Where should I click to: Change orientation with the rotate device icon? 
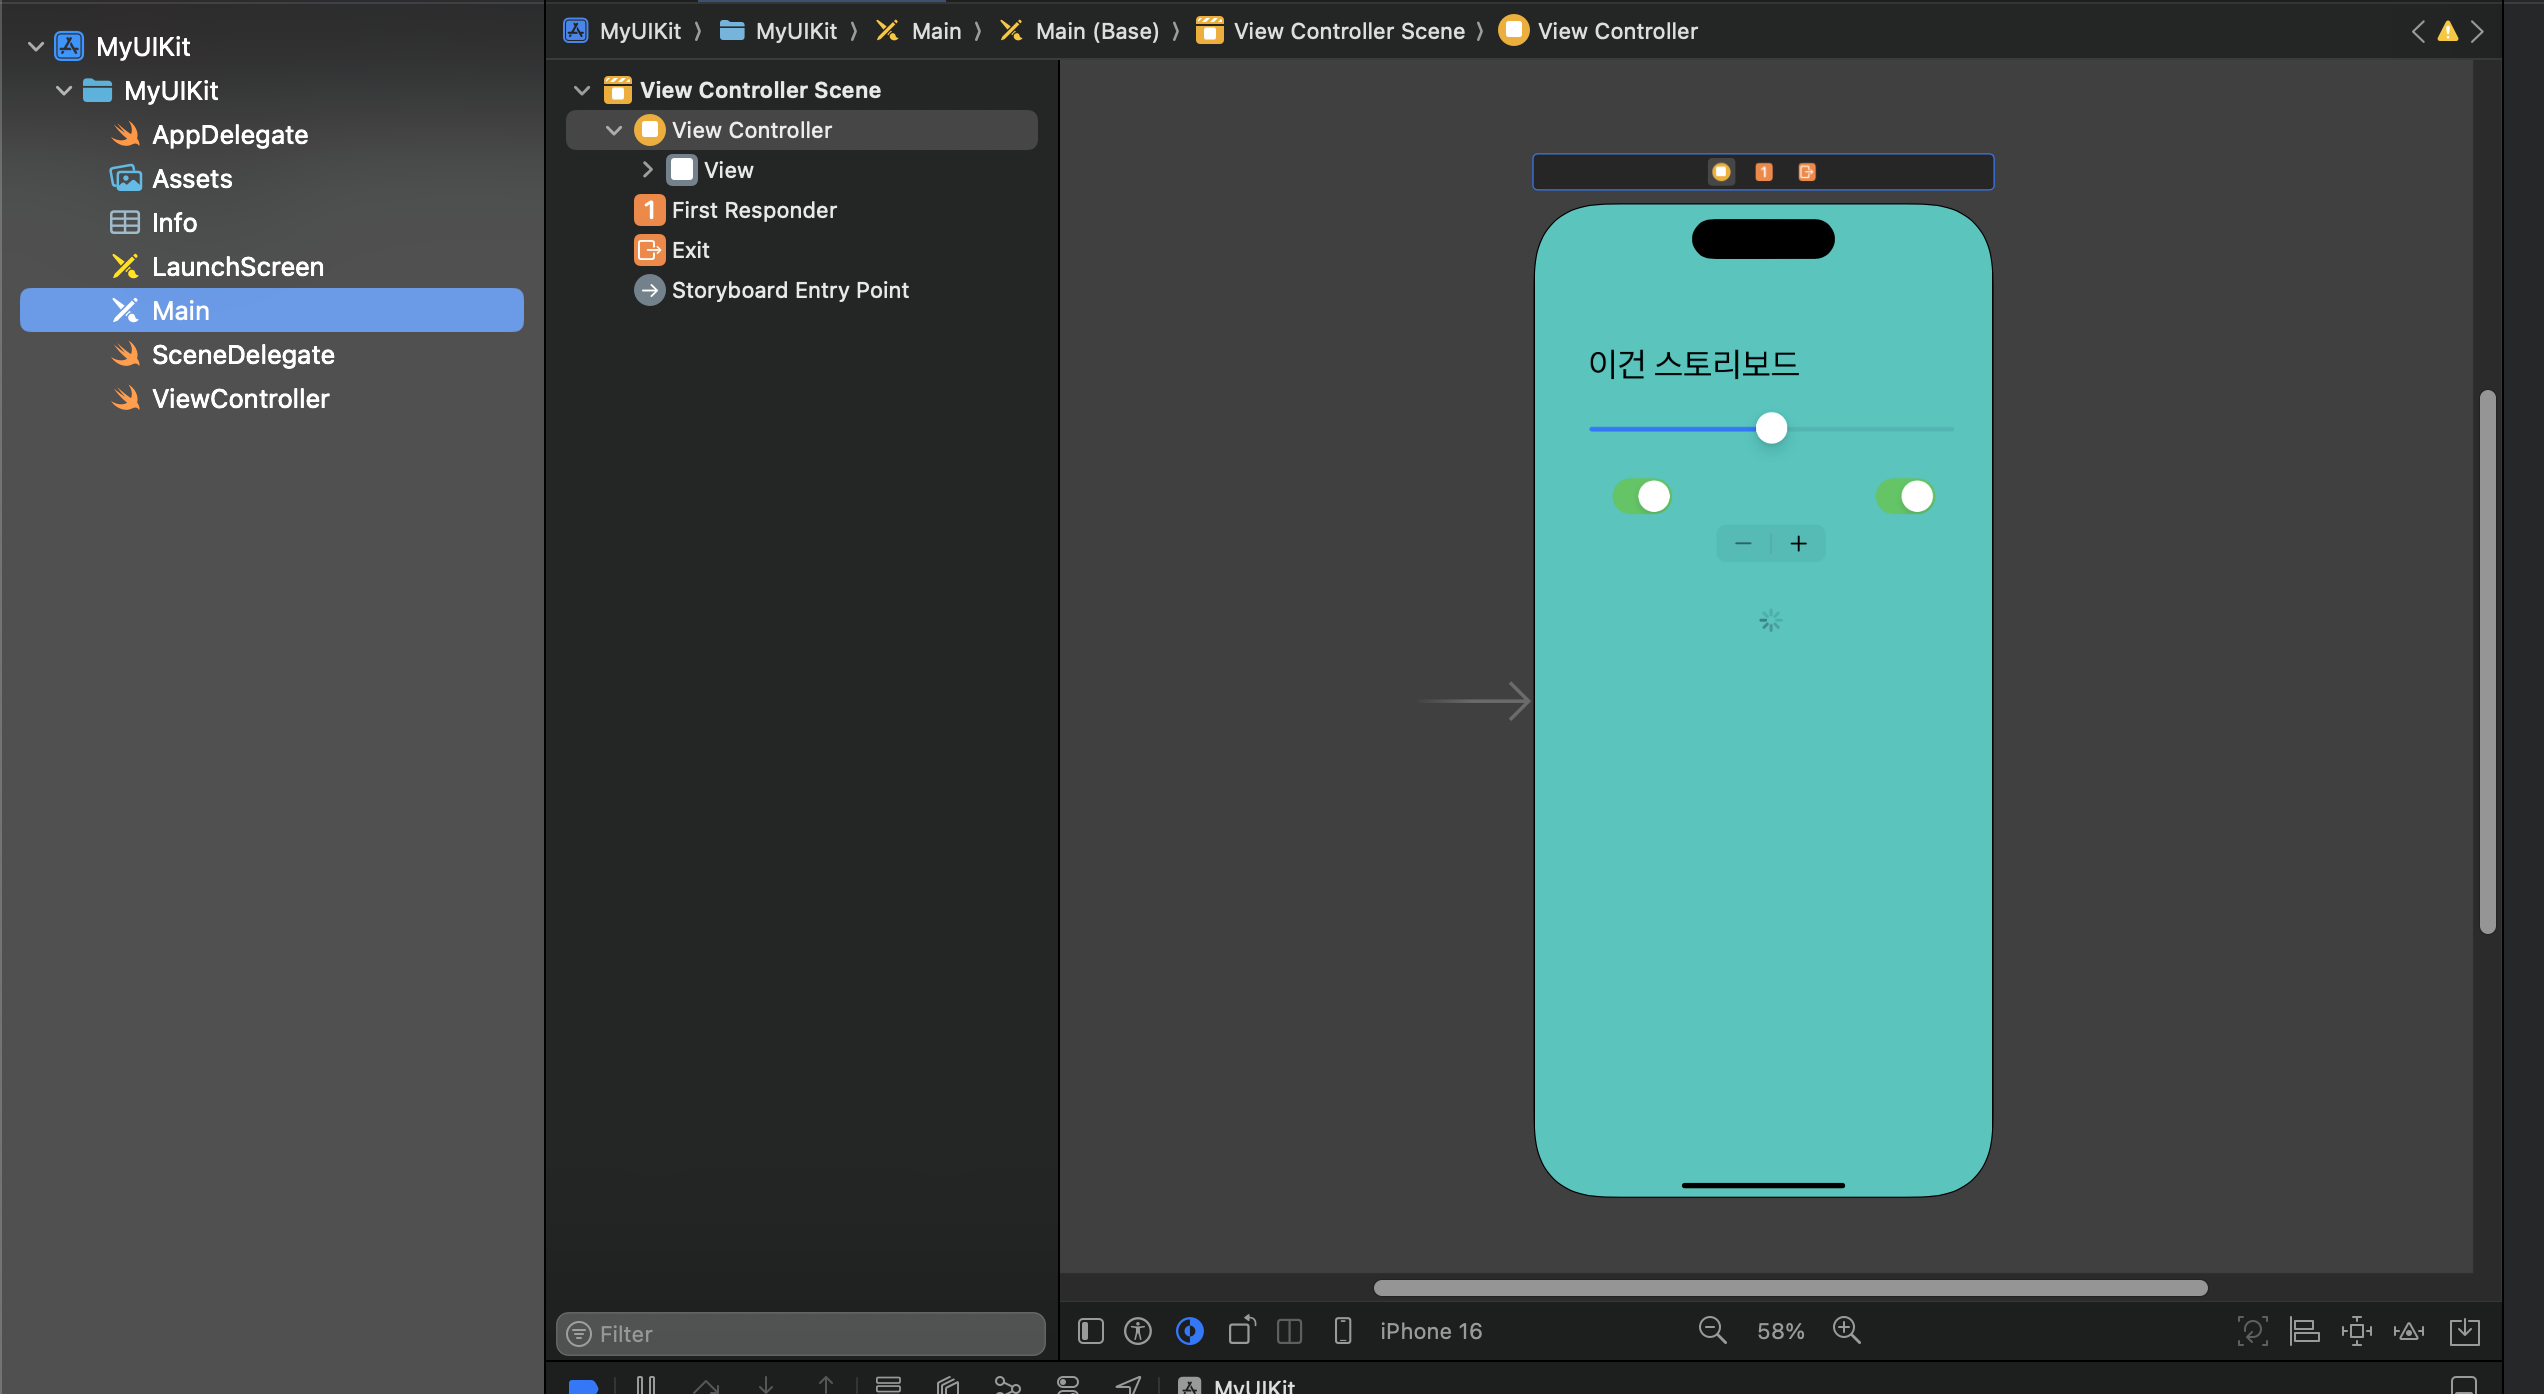[x=1241, y=1331]
